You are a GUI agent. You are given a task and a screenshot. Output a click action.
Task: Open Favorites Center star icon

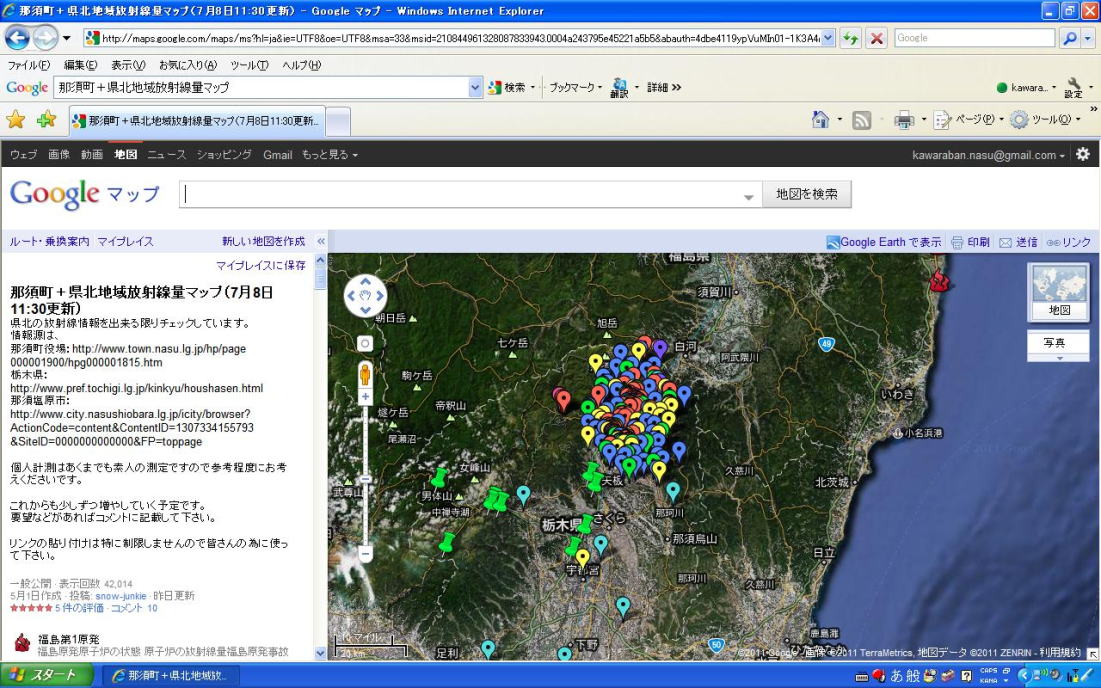pyautogui.click(x=15, y=119)
